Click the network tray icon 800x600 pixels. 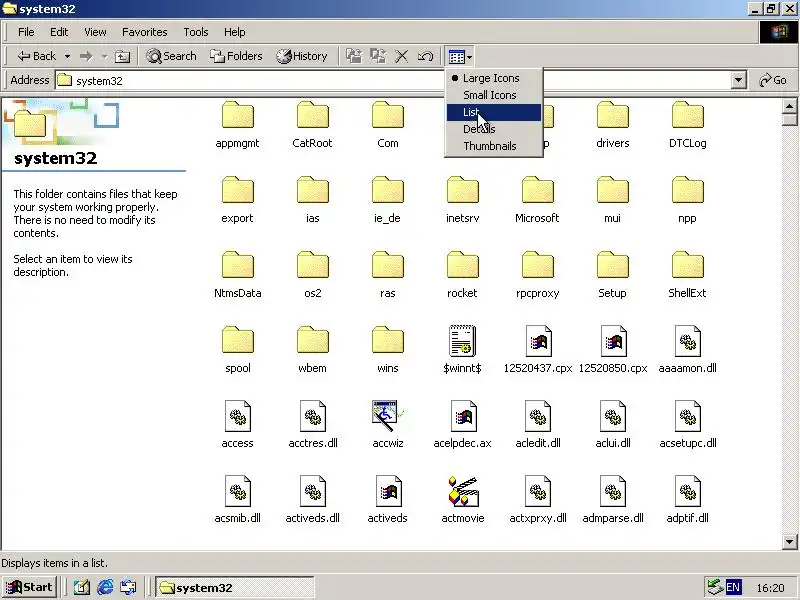tap(715, 588)
